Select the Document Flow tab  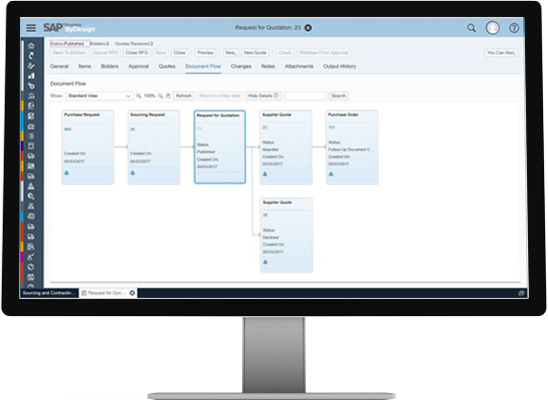click(203, 66)
